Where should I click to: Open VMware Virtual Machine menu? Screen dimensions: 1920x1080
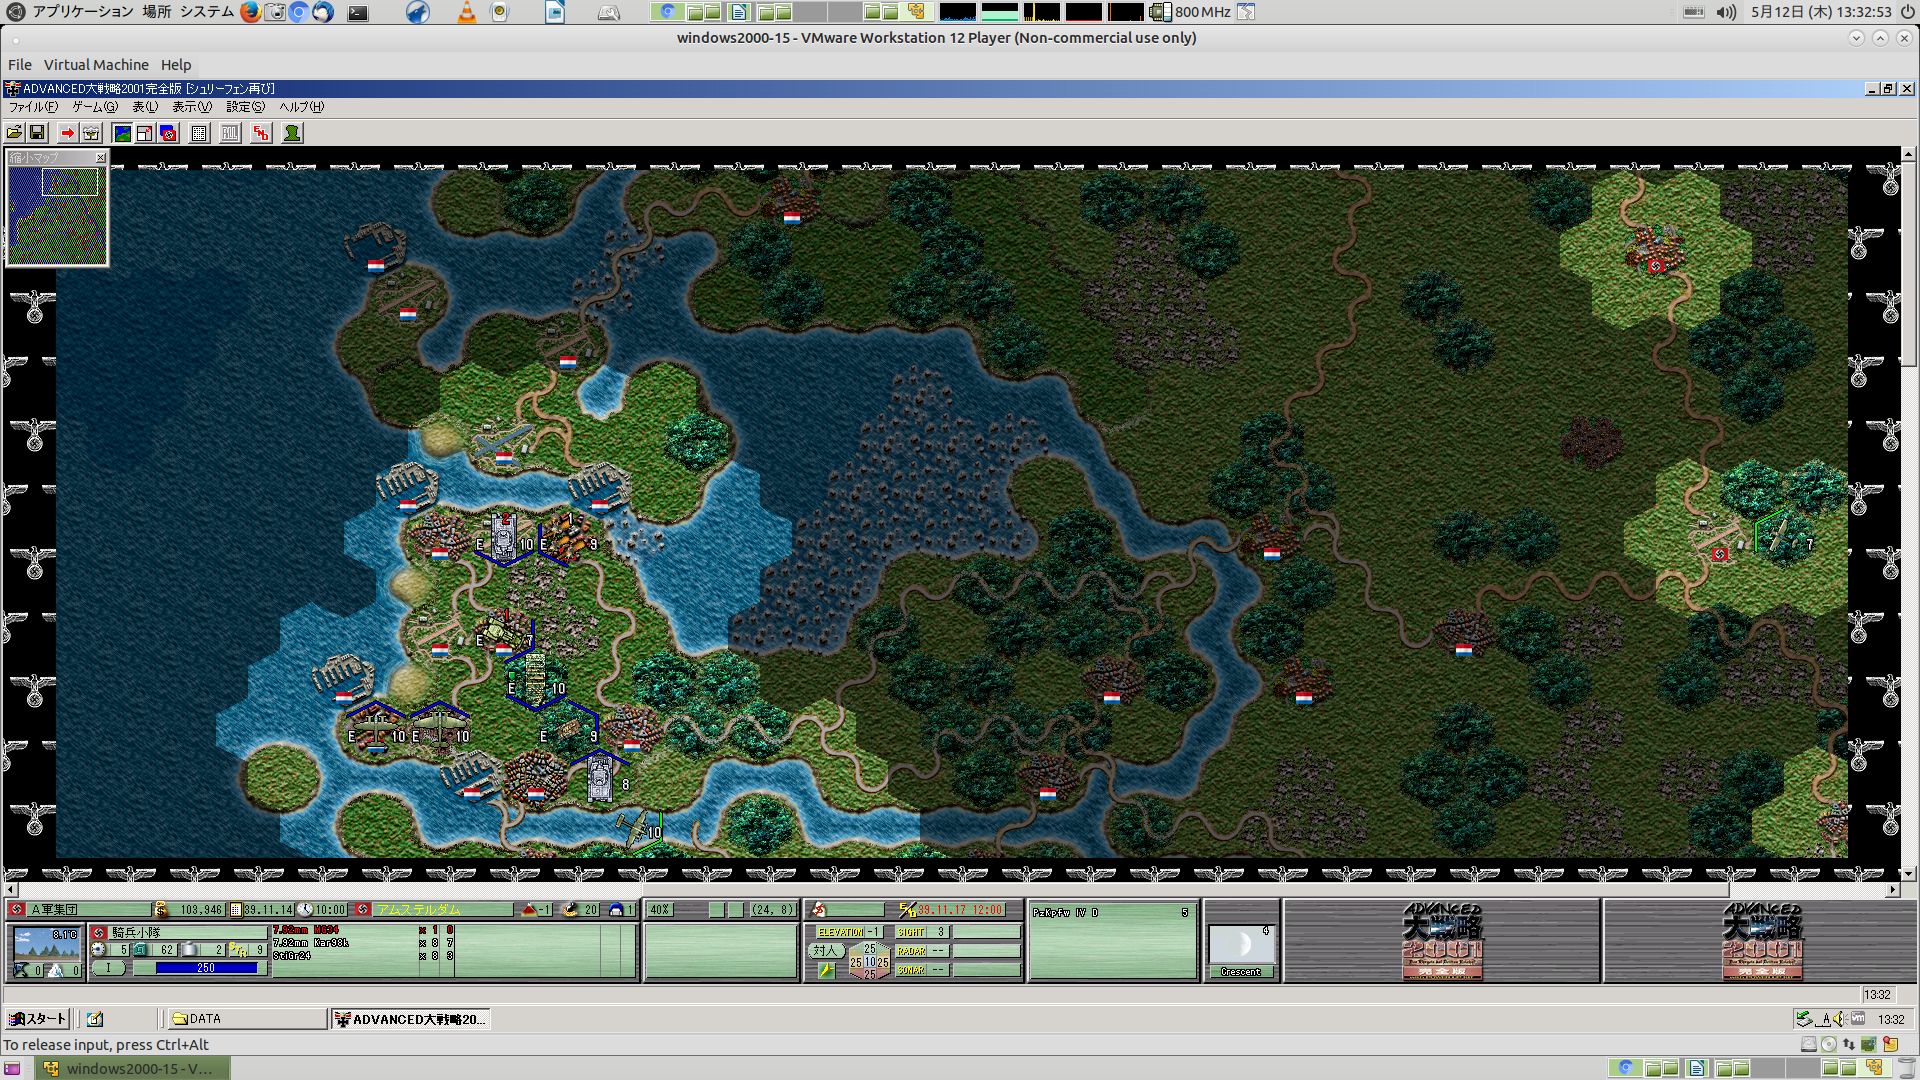(96, 65)
